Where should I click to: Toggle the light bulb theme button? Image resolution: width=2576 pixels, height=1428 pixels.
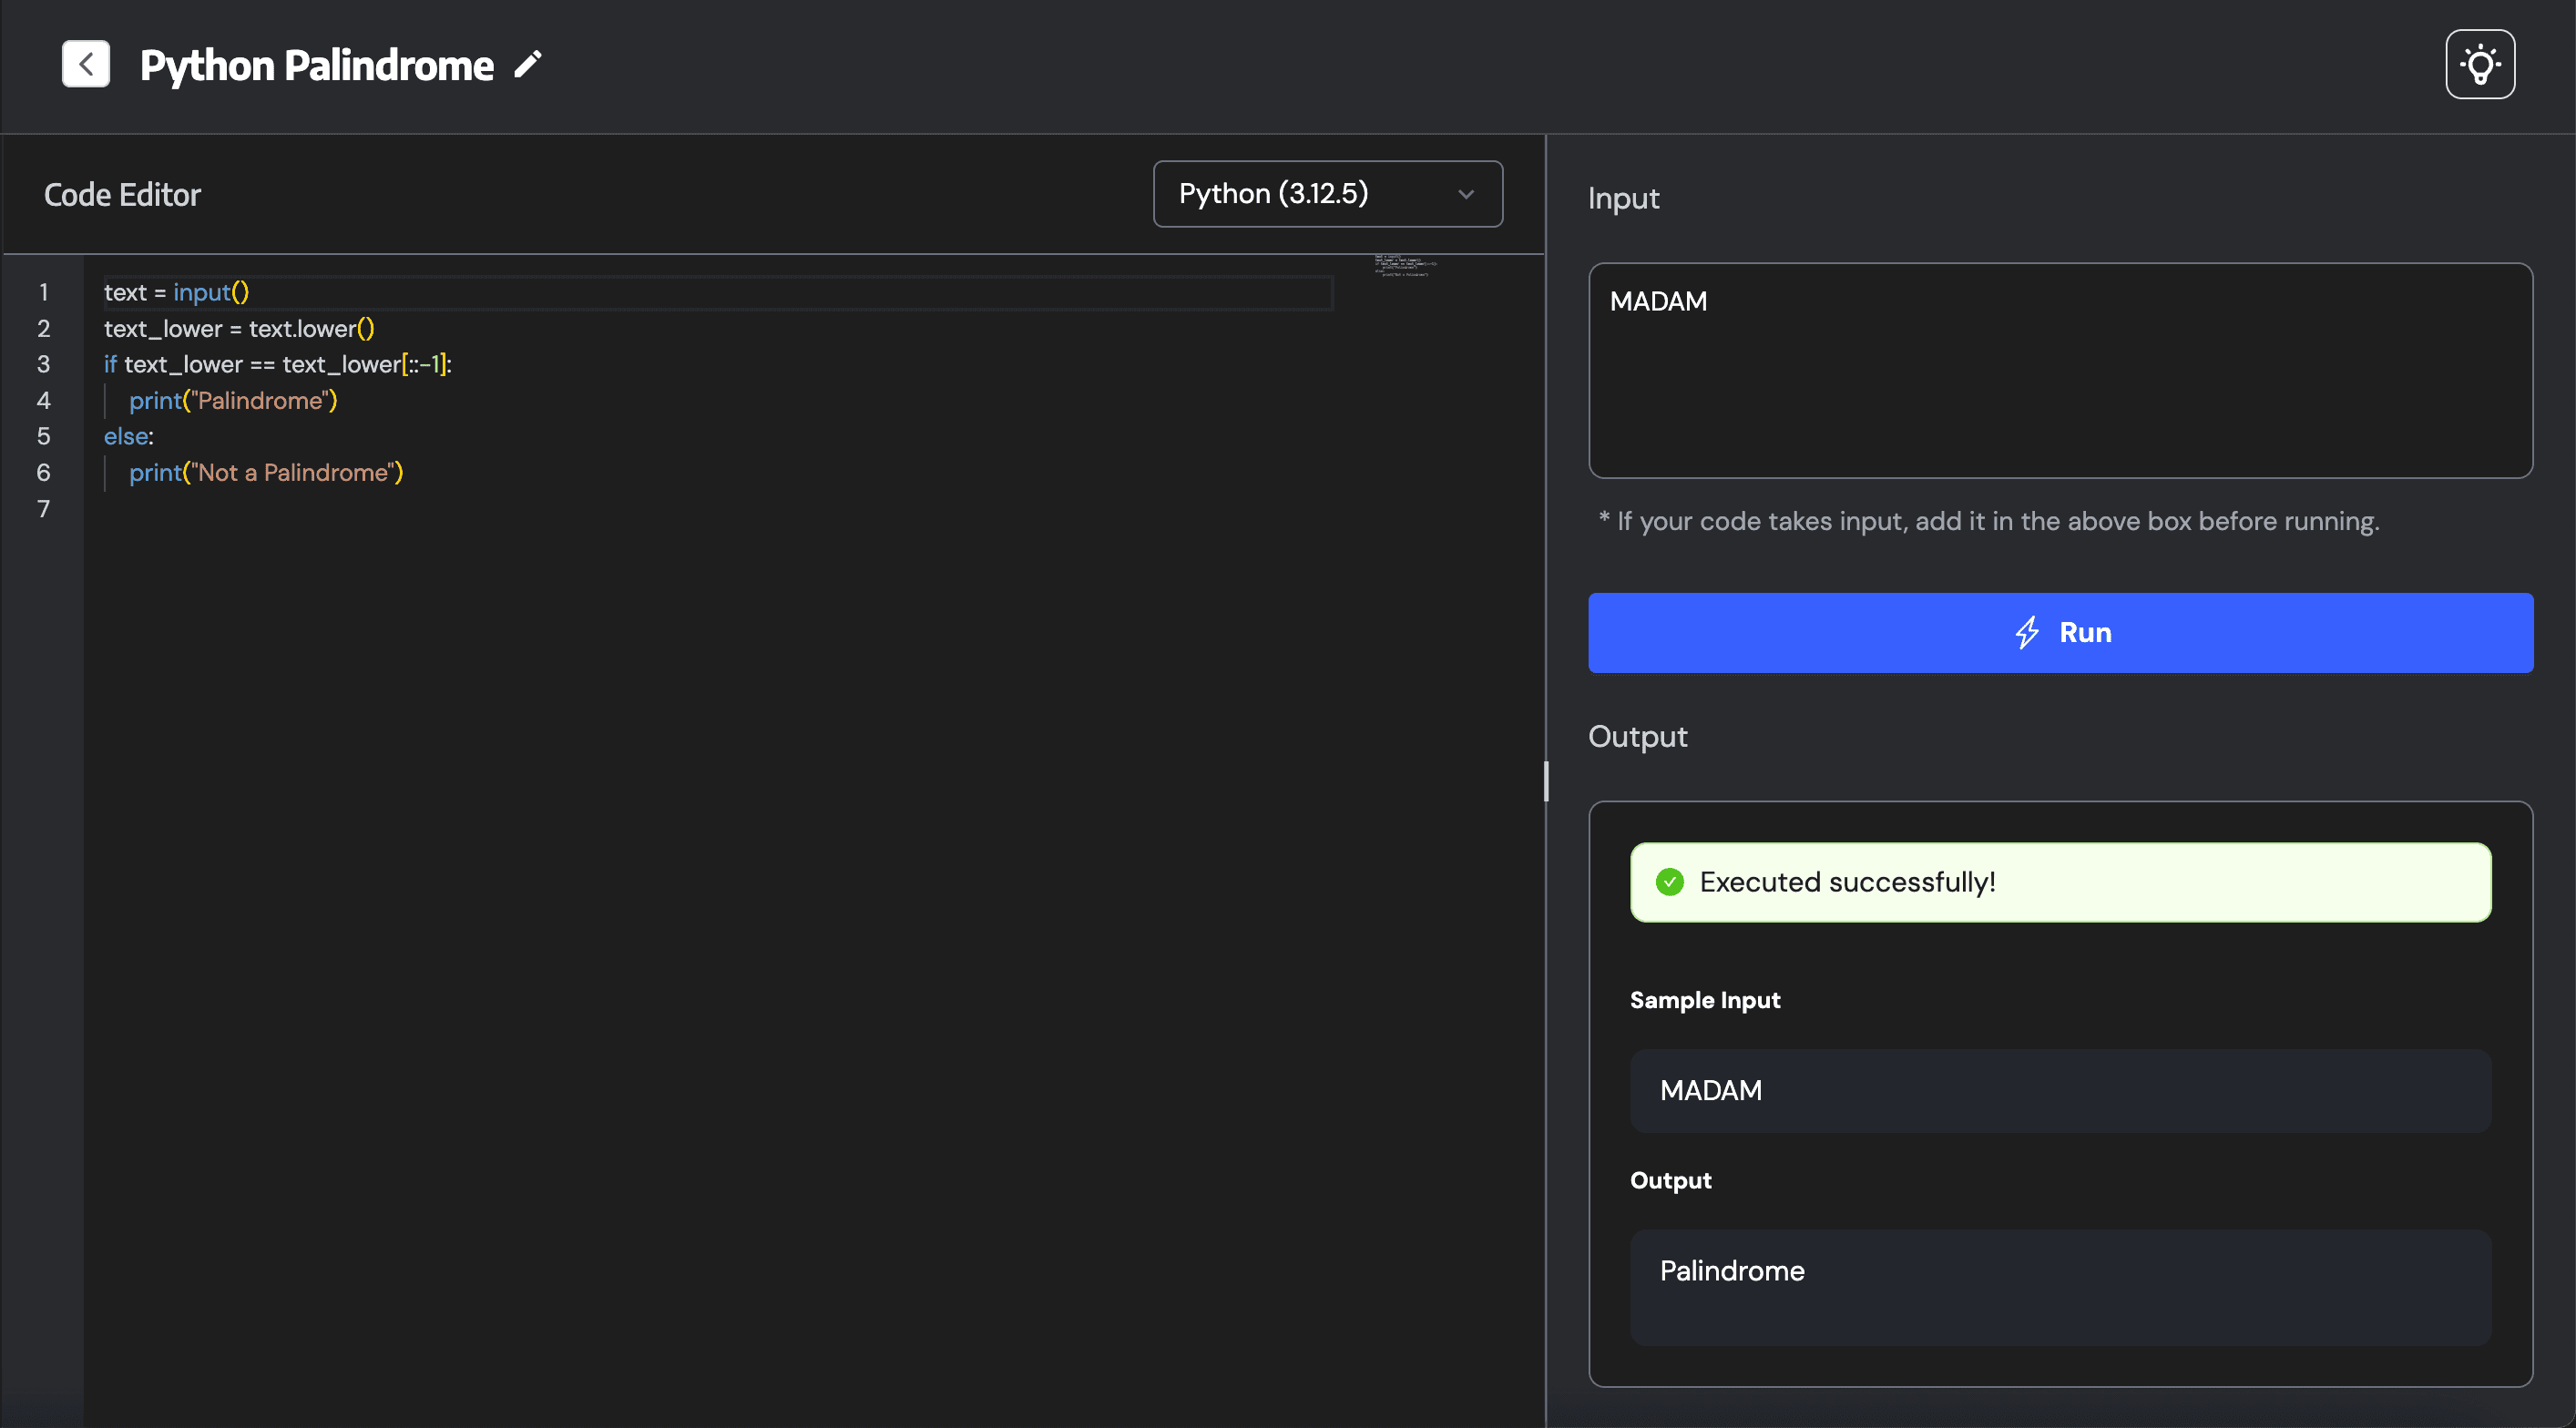pos(2479,65)
